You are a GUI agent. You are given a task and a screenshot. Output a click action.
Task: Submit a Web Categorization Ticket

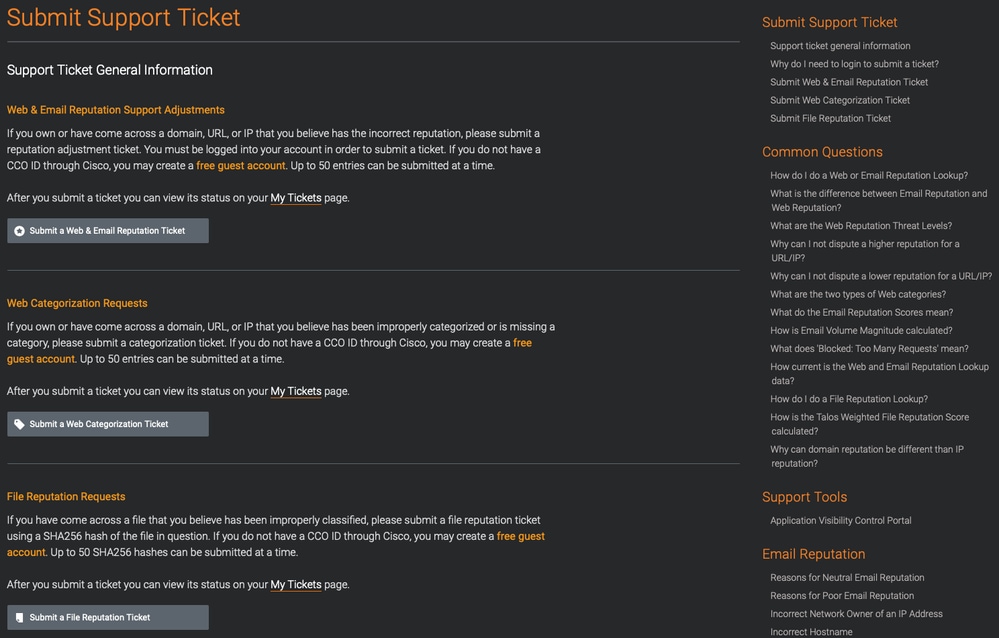[x=108, y=424]
